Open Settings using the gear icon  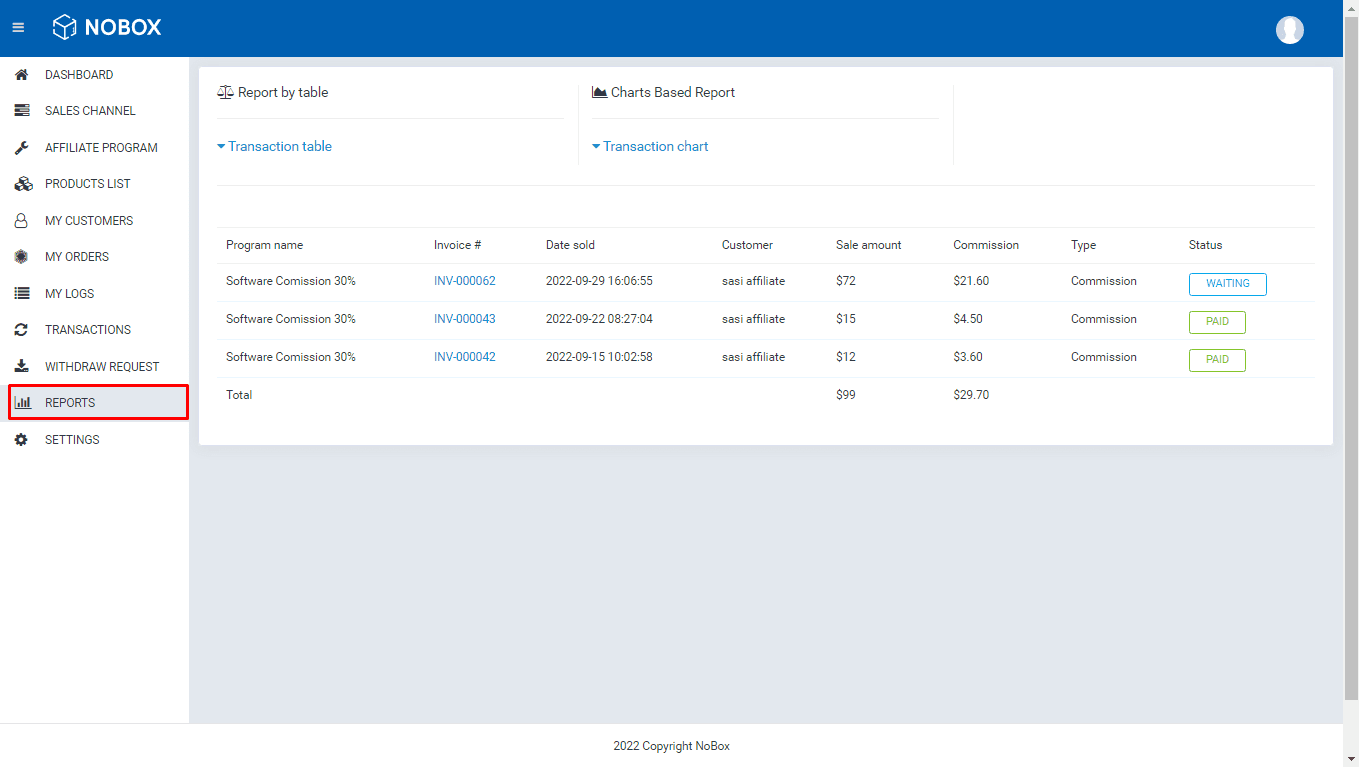pyautogui.click(x=21, y=439)
